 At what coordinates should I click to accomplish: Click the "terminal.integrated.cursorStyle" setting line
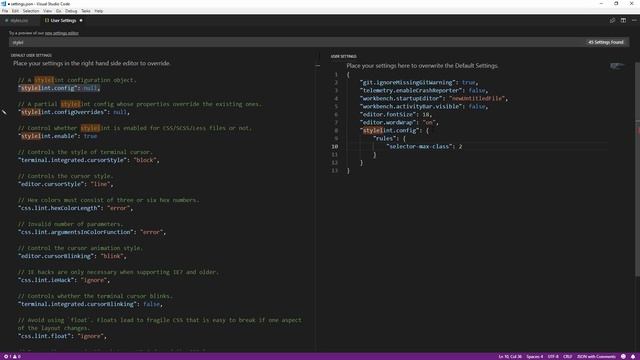(88, 160)
